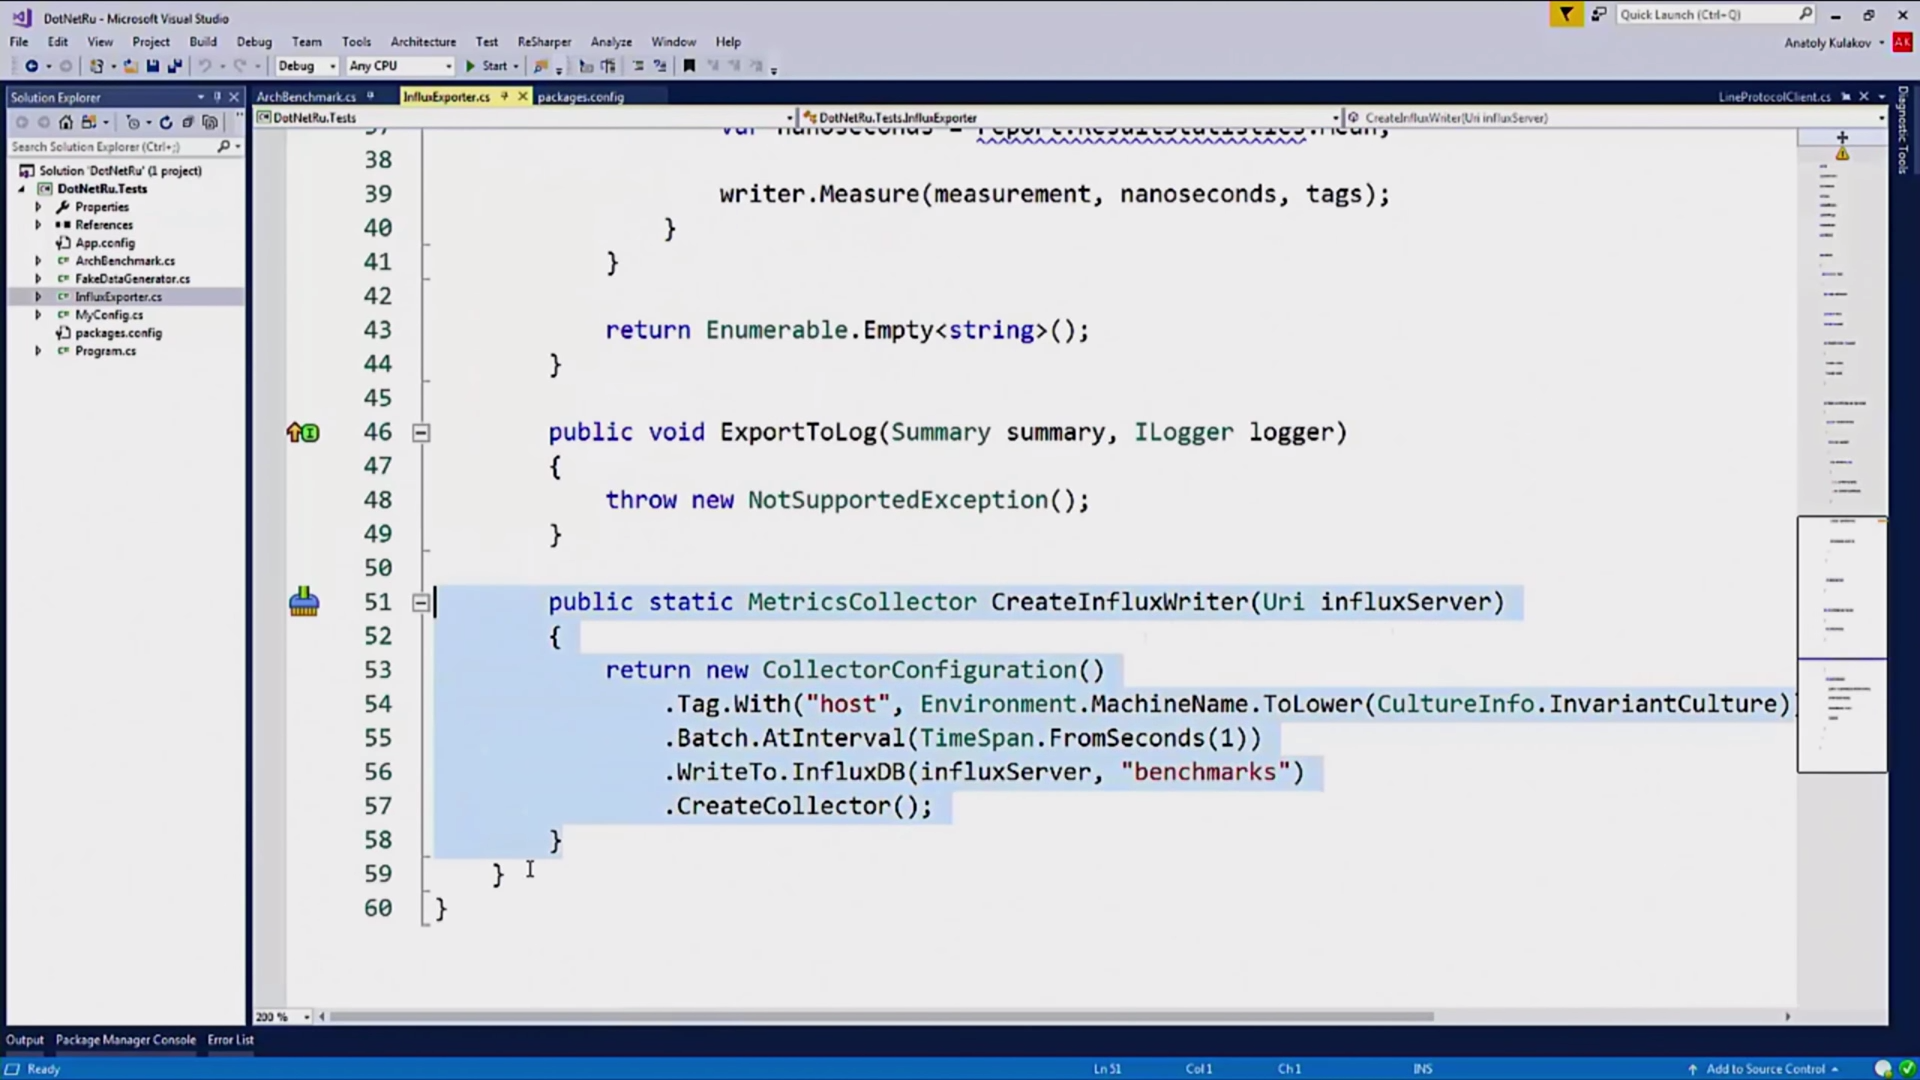The height and width of the screenshot is (1080, 1920).
Task: Click Collapse All icon in Solution Explorer
Action: 187,122
